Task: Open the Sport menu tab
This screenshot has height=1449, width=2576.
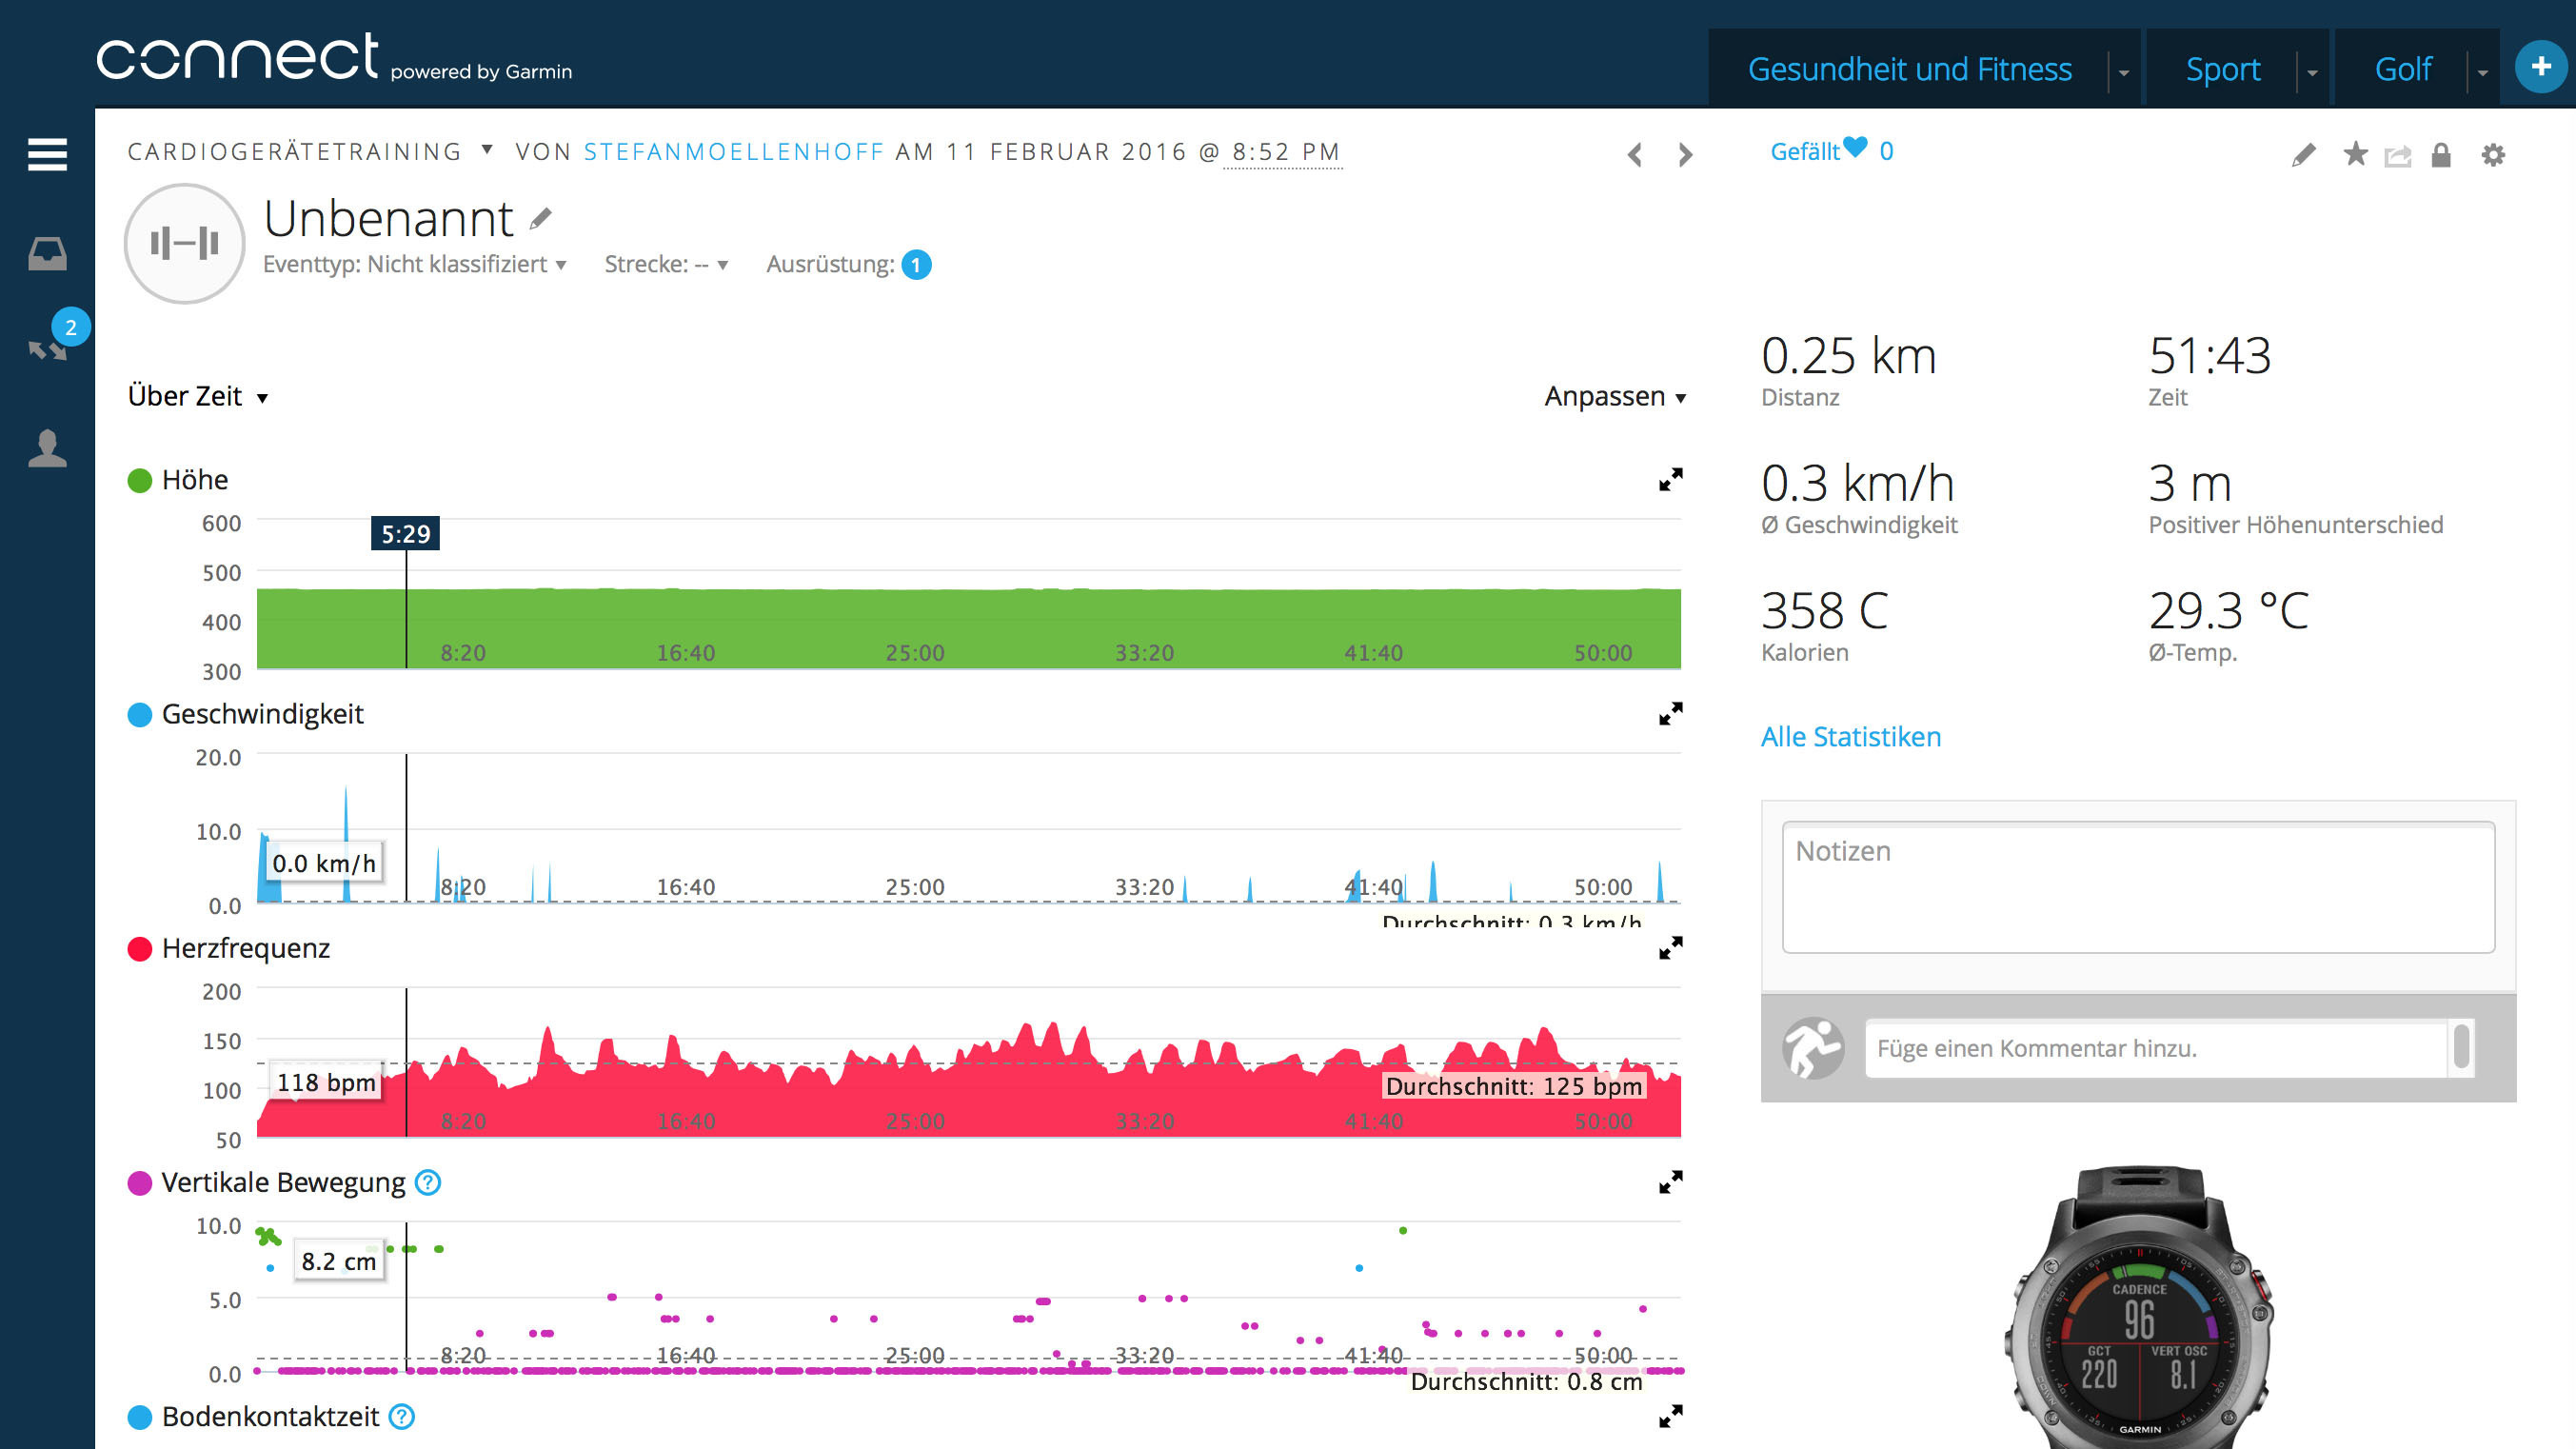Action: tap(2222, 69)
